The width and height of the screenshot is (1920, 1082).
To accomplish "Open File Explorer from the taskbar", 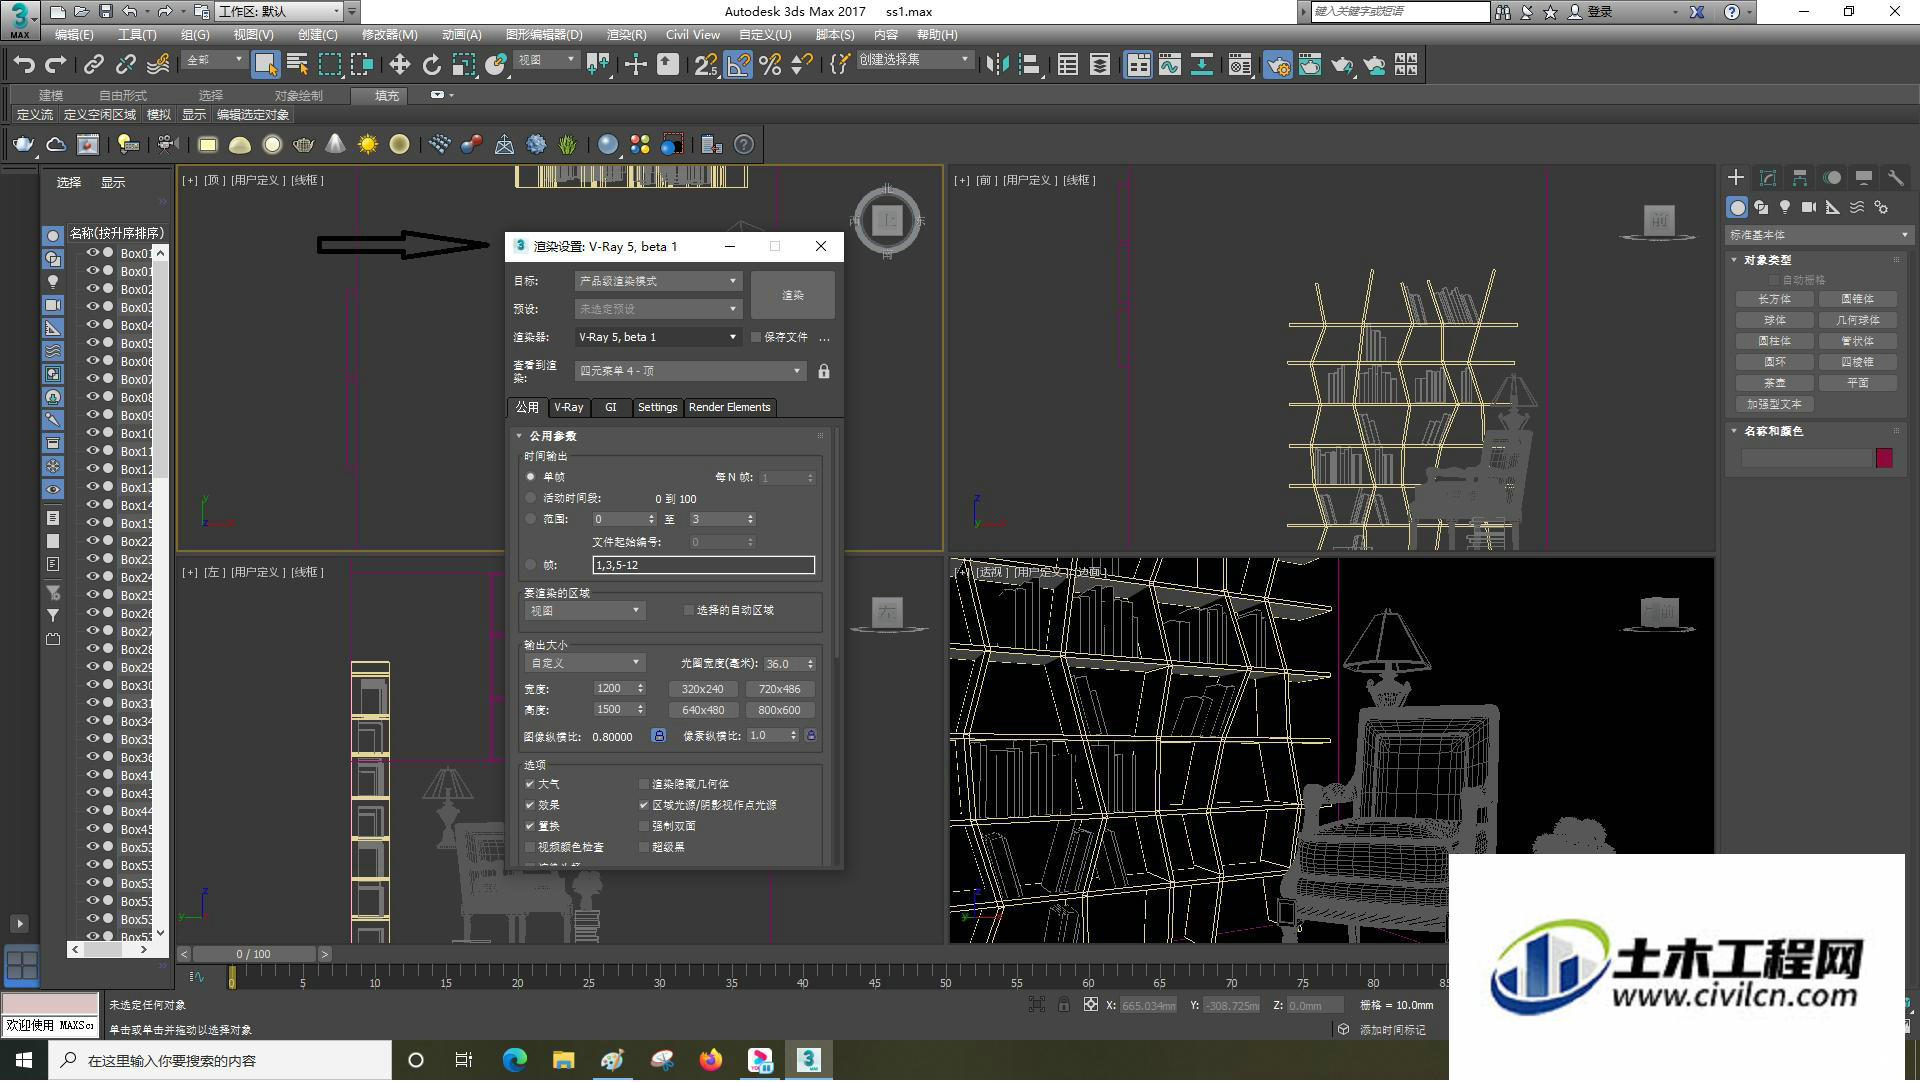I will pos(563,1060).
